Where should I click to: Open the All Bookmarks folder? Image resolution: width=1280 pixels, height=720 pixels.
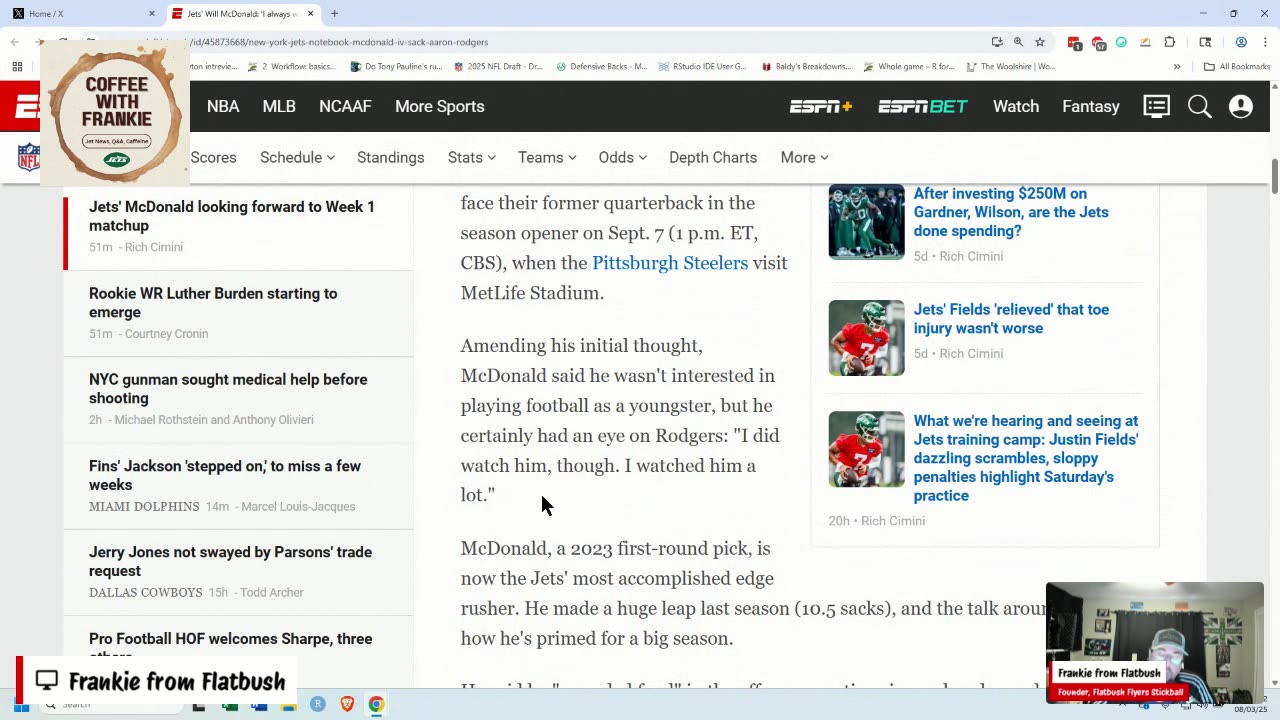[x=1237, y=67]
